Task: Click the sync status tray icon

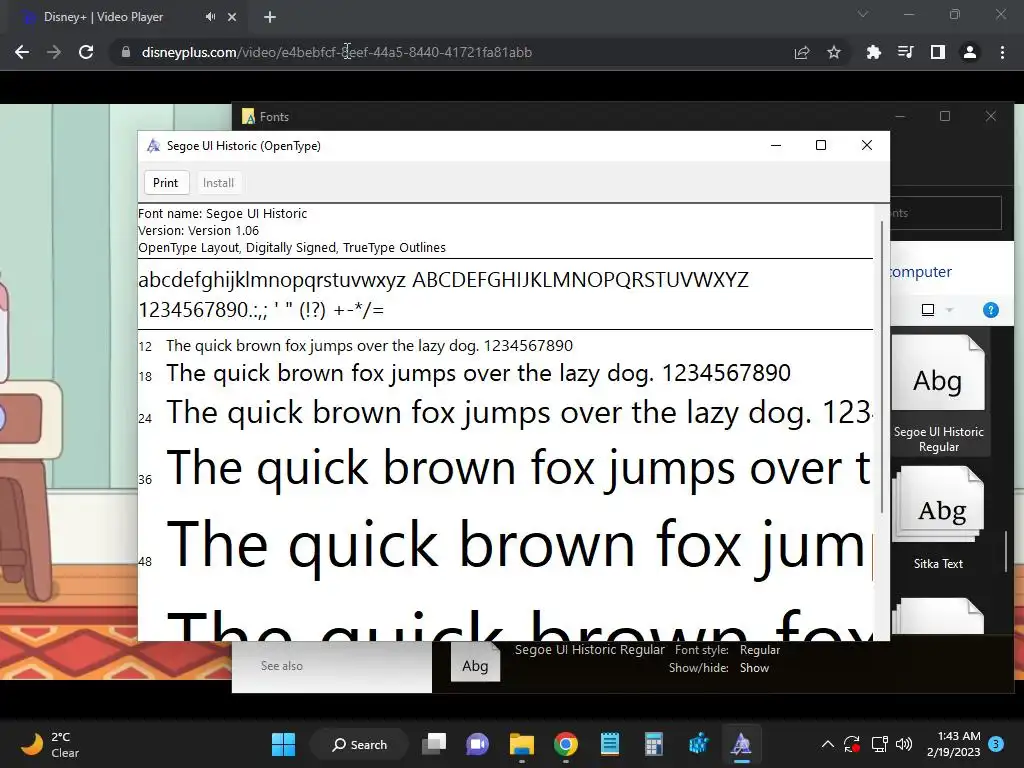Action: [852, 744]
